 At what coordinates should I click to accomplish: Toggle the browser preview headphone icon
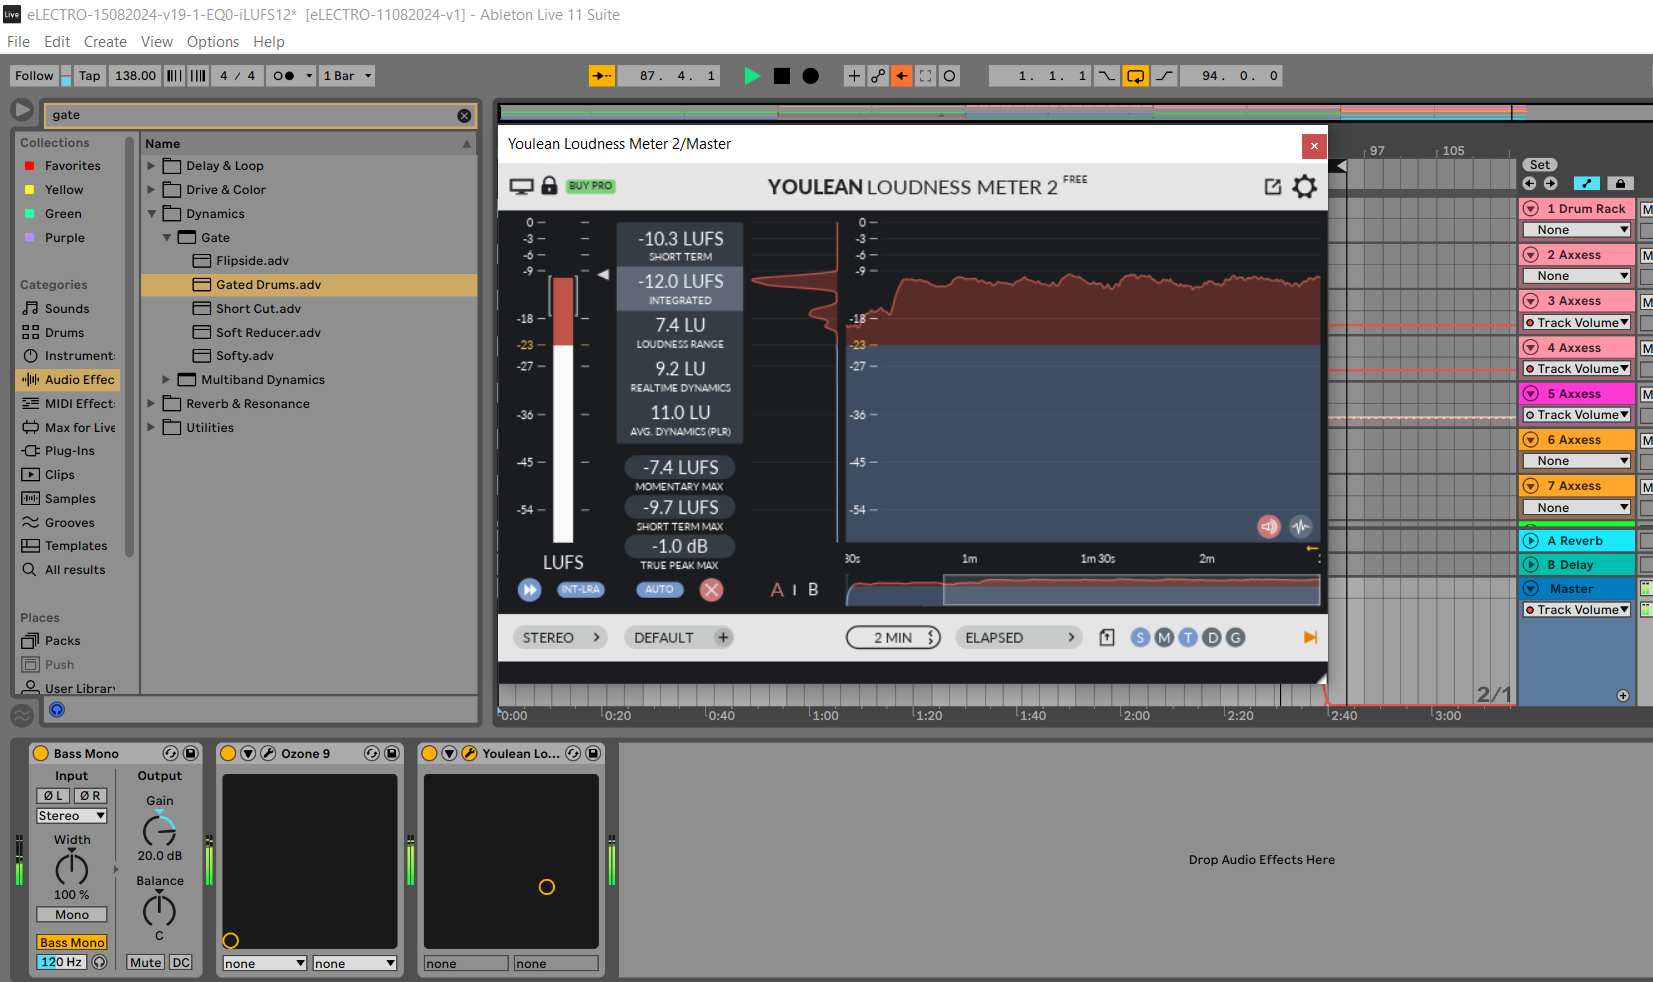click(x=57, y=710)
